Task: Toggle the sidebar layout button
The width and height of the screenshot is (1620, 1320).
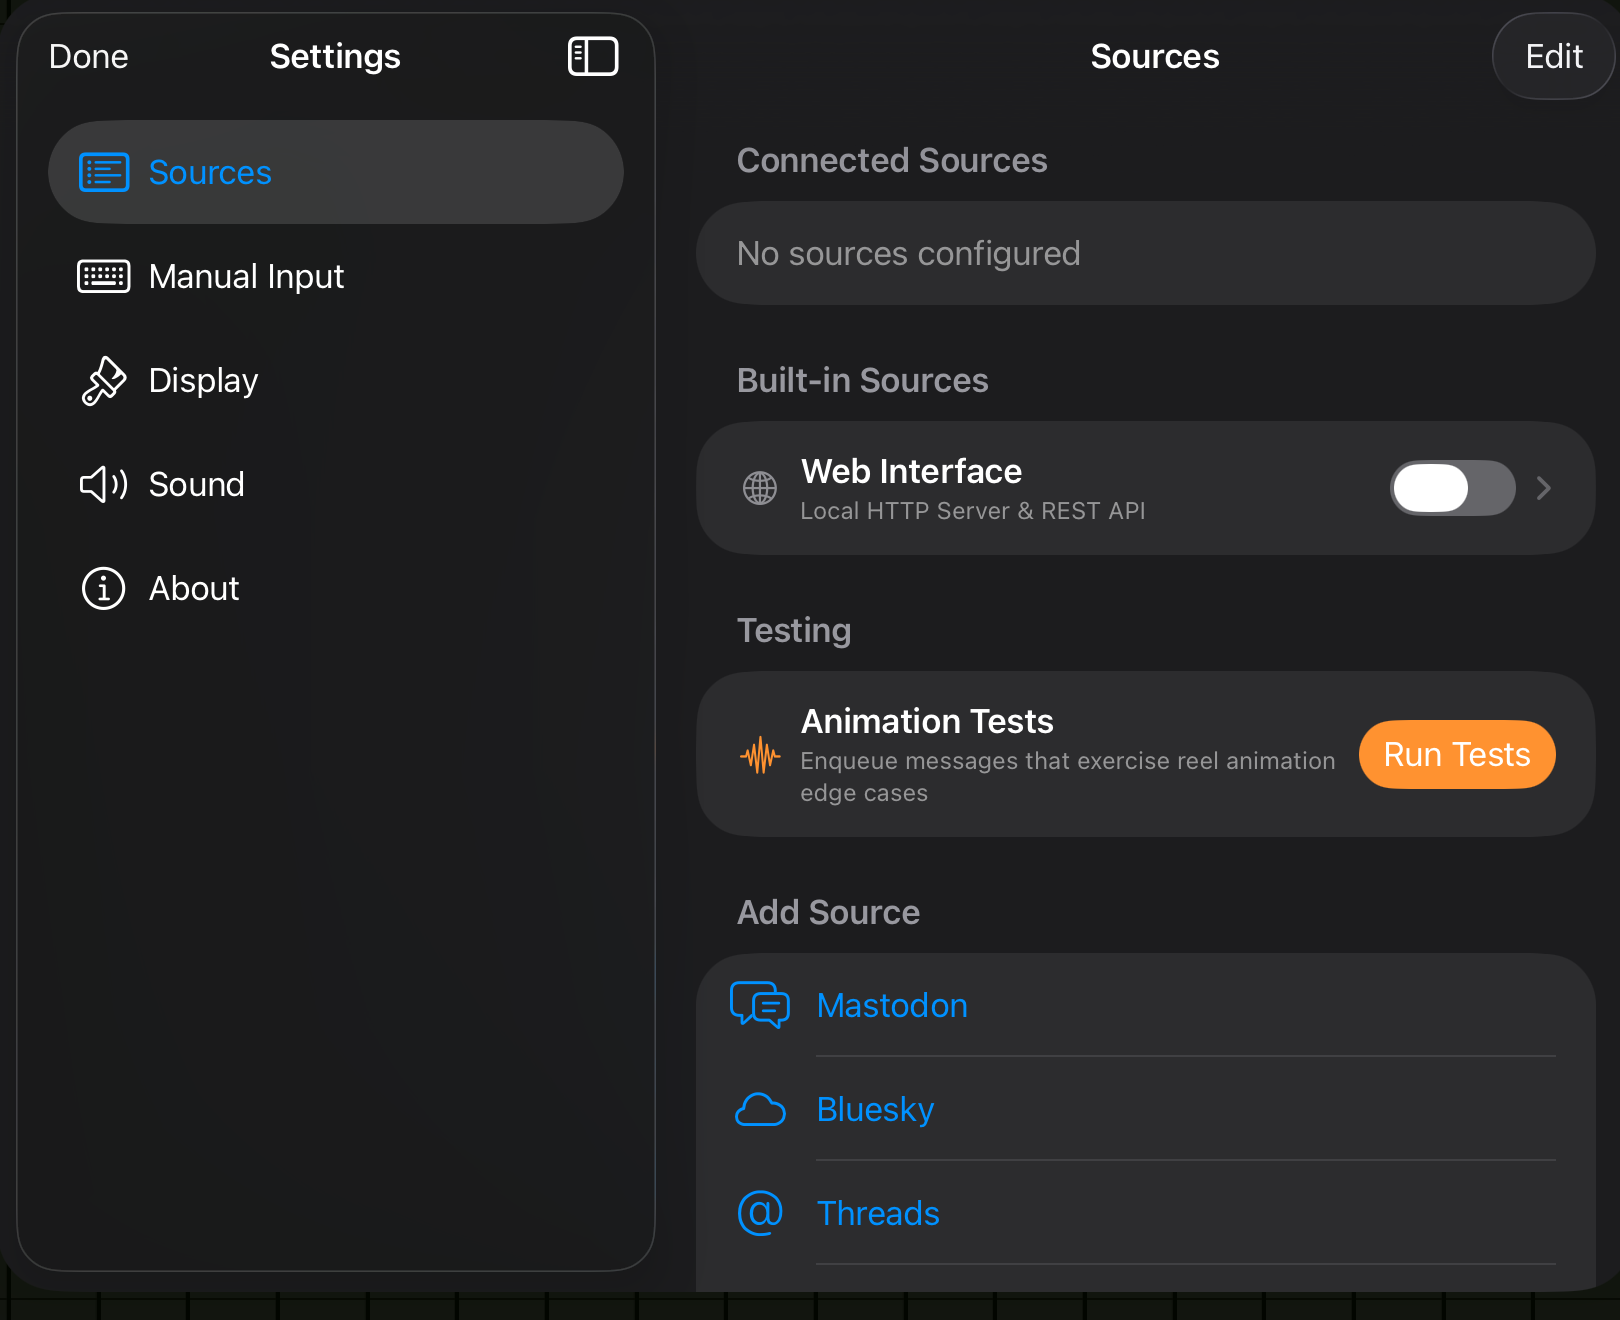Action: pyautogui.click(x=593, y=57)
